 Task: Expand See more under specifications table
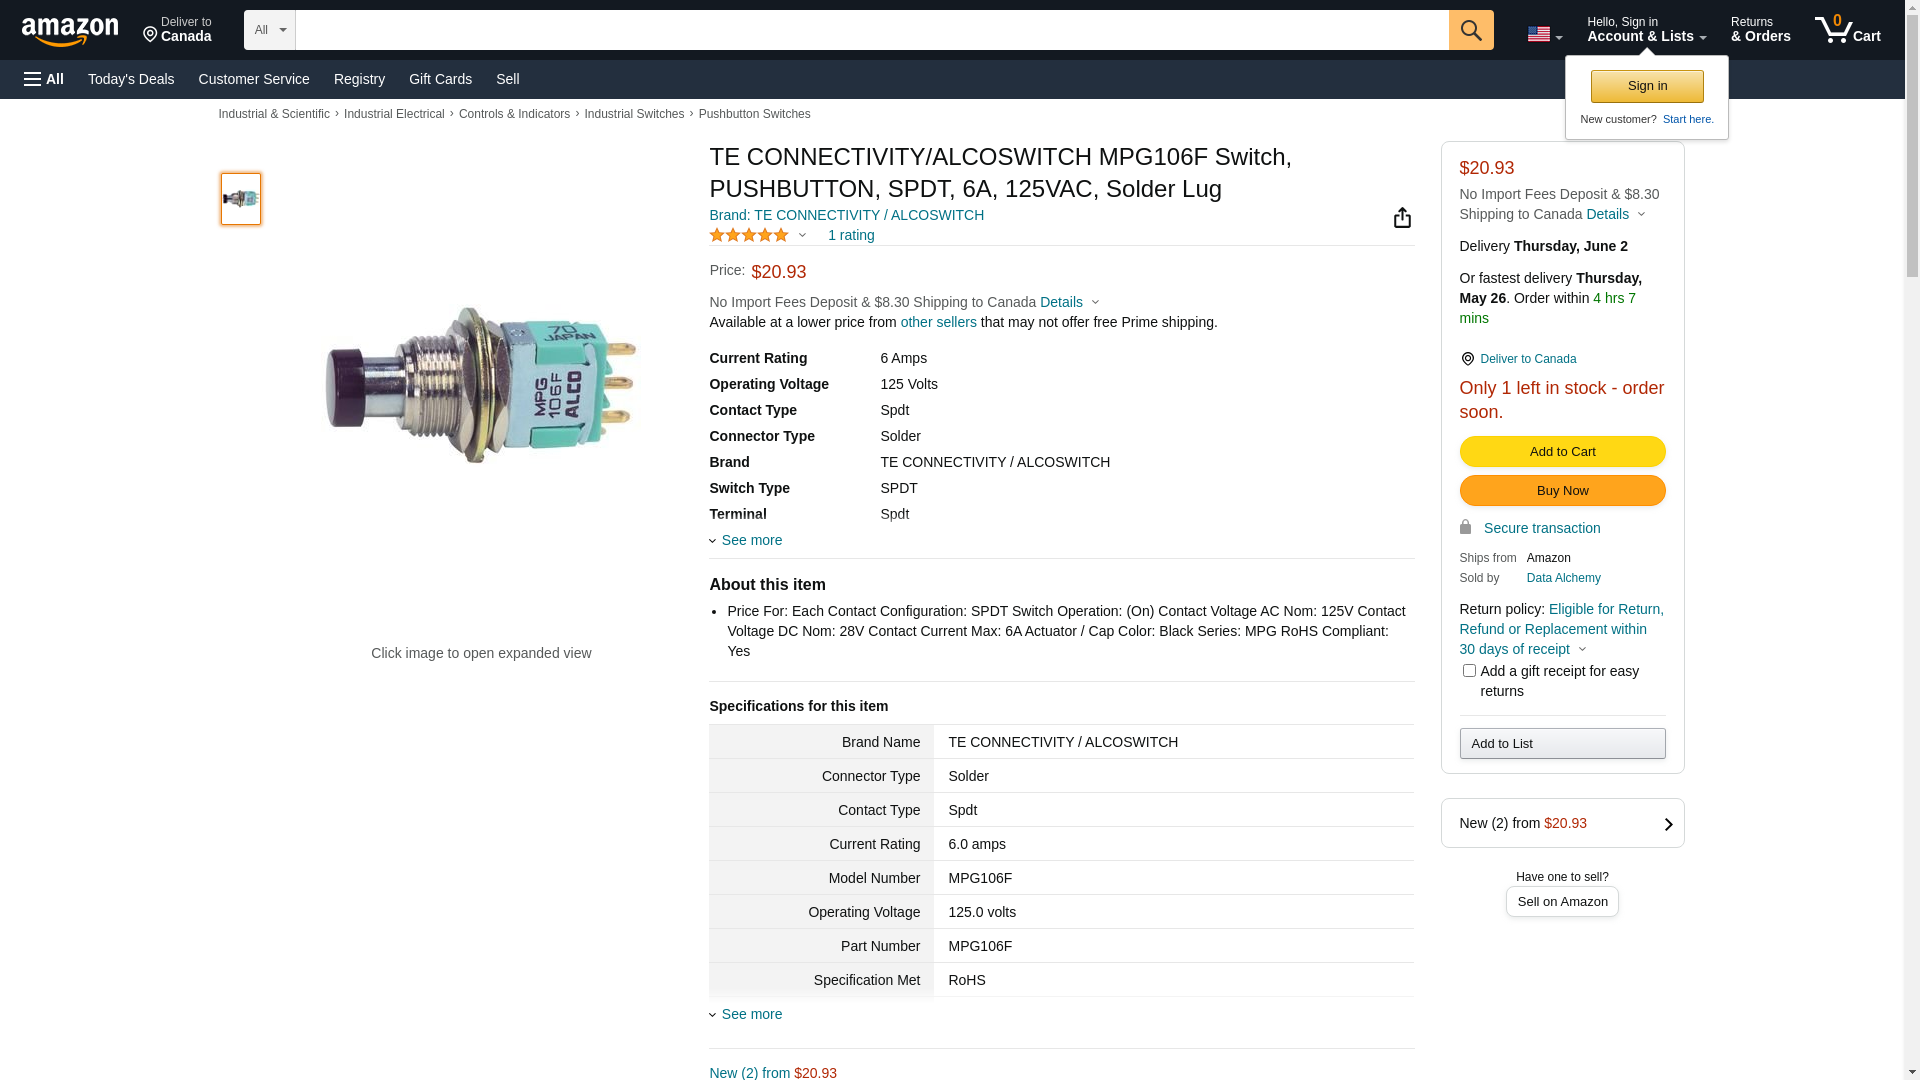(x=750, y=1014)
